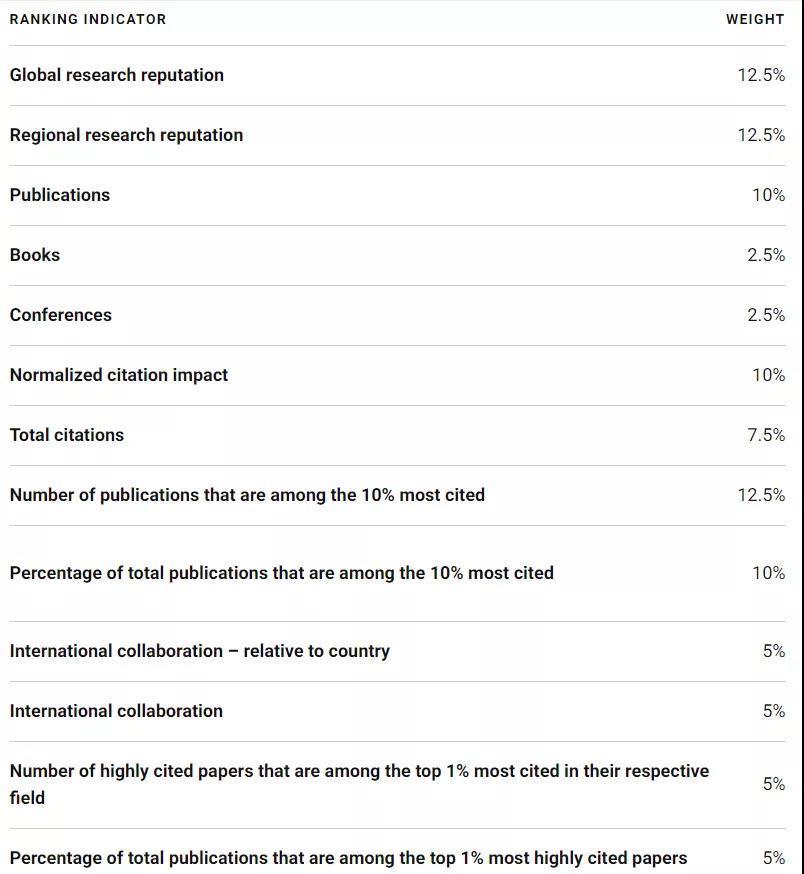
Task: Click the Ranking Indicator column header
Action: point(88,19)
